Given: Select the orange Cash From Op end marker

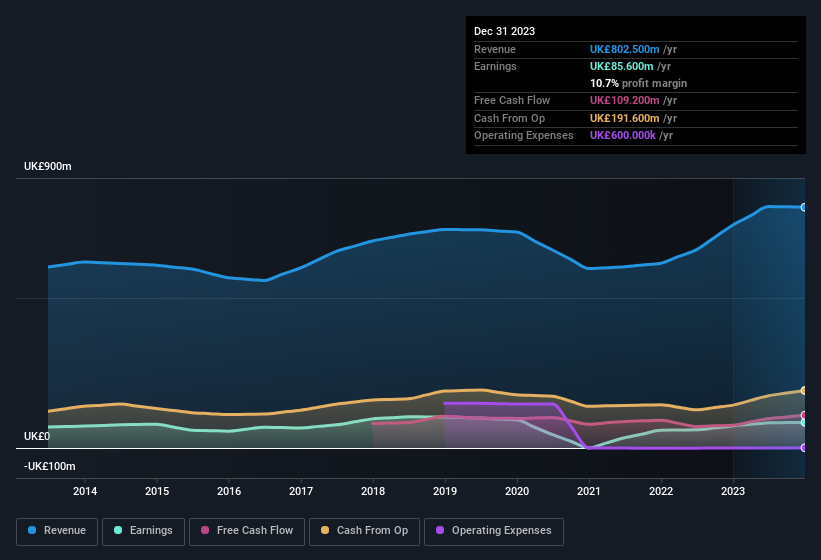Looking at the screenshot, I should [804, 390].
